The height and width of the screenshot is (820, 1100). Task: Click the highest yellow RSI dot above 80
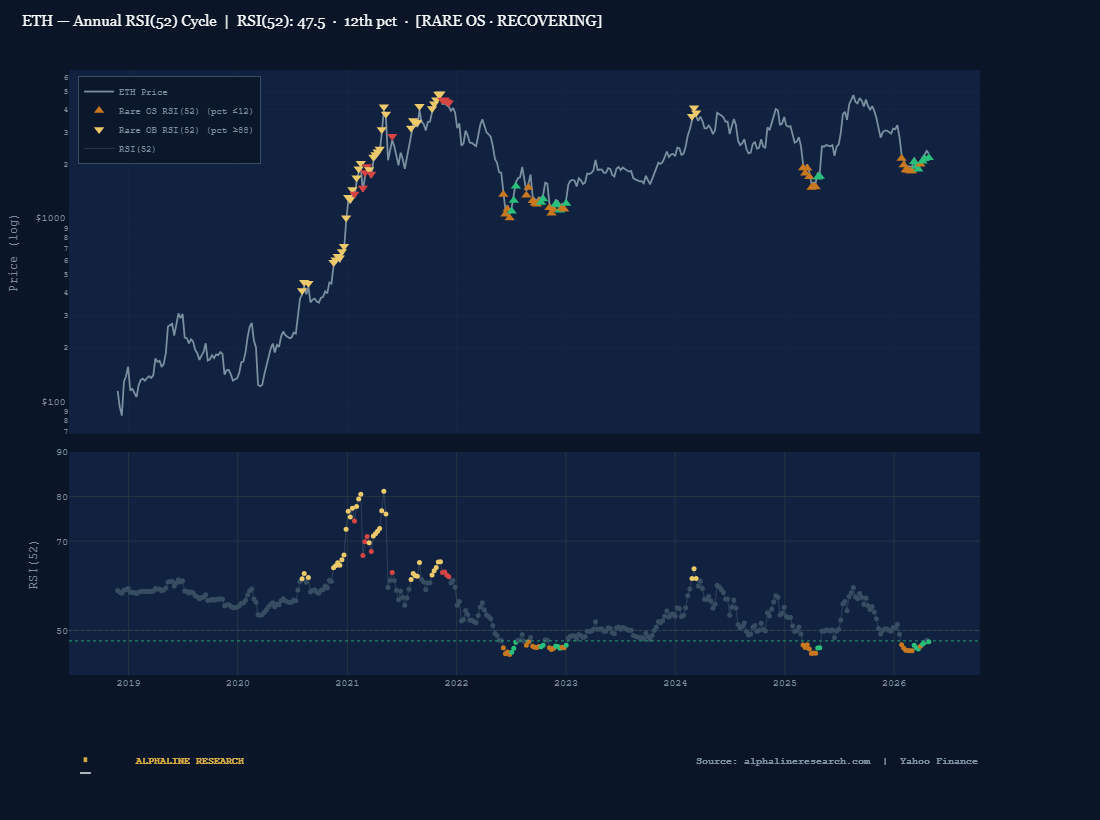click(383, 490)
